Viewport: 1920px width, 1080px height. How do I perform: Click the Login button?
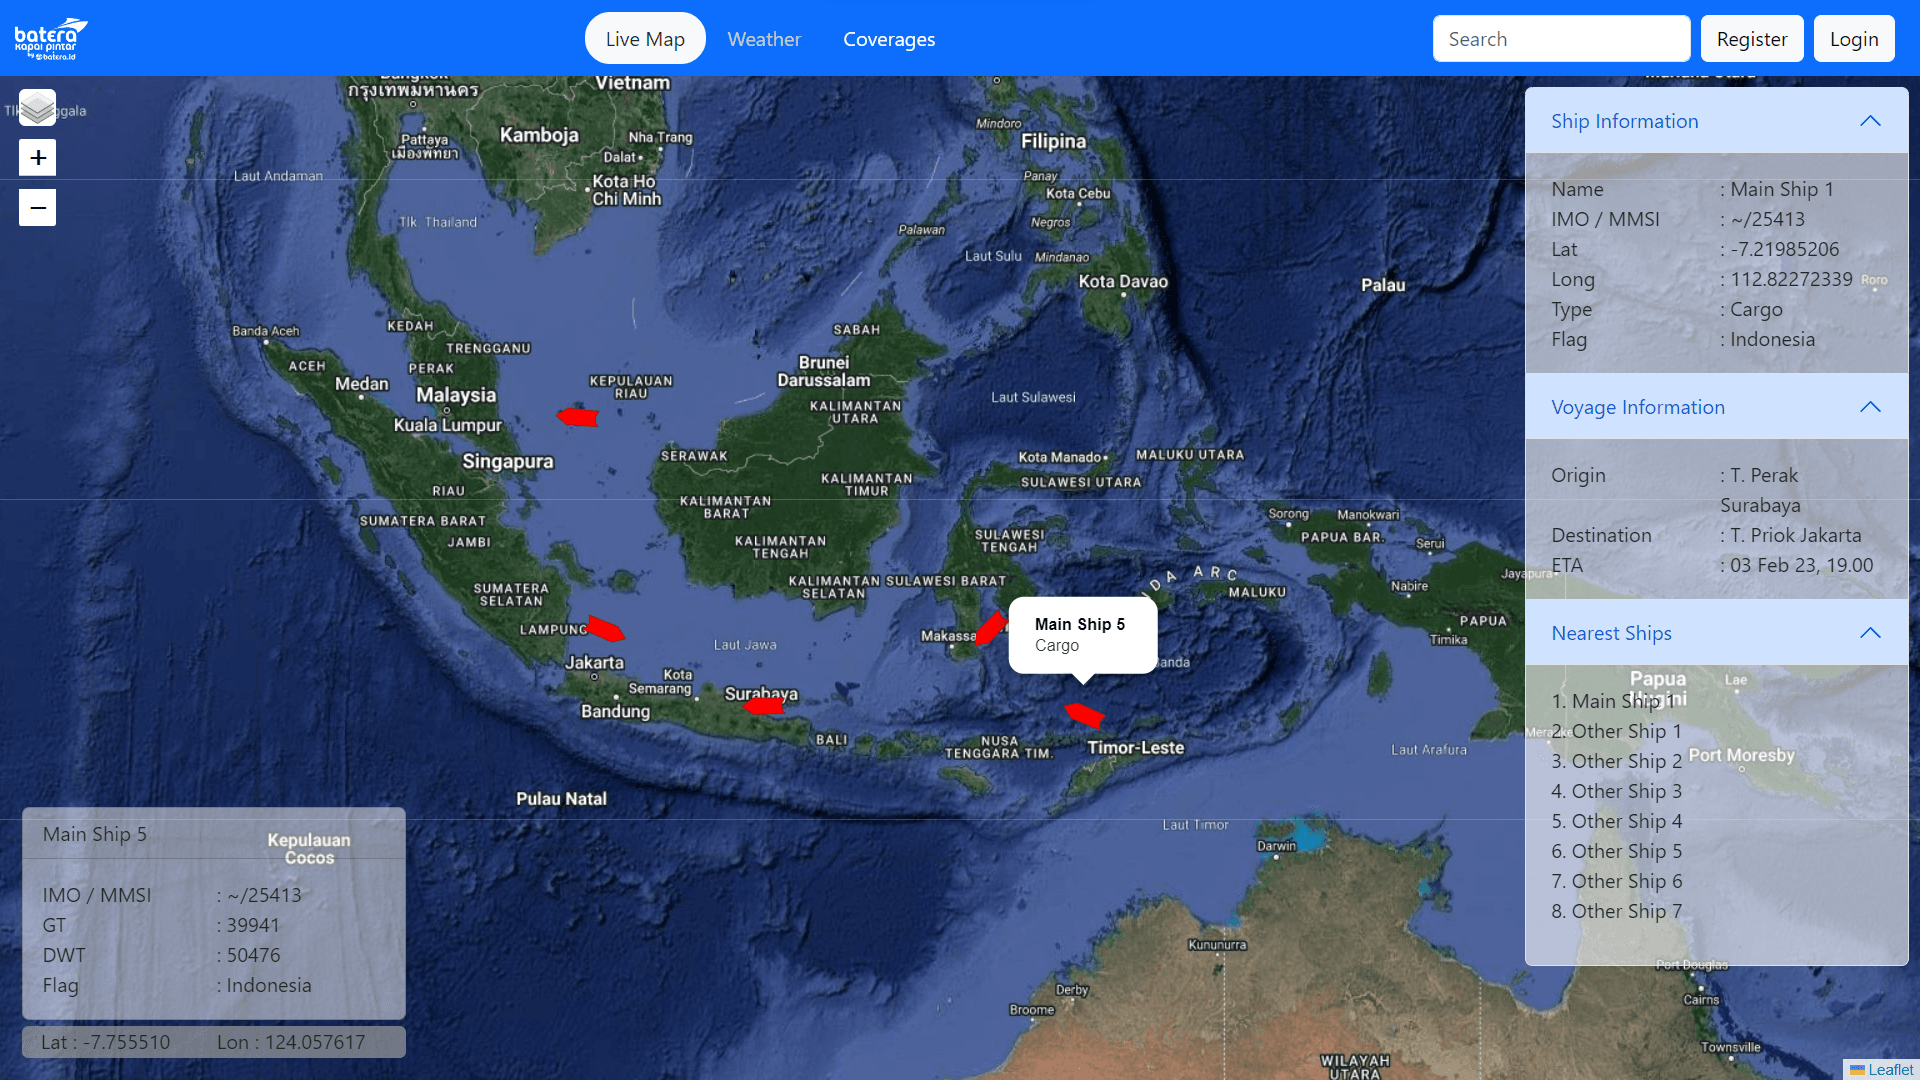(x=1853, y=39)
